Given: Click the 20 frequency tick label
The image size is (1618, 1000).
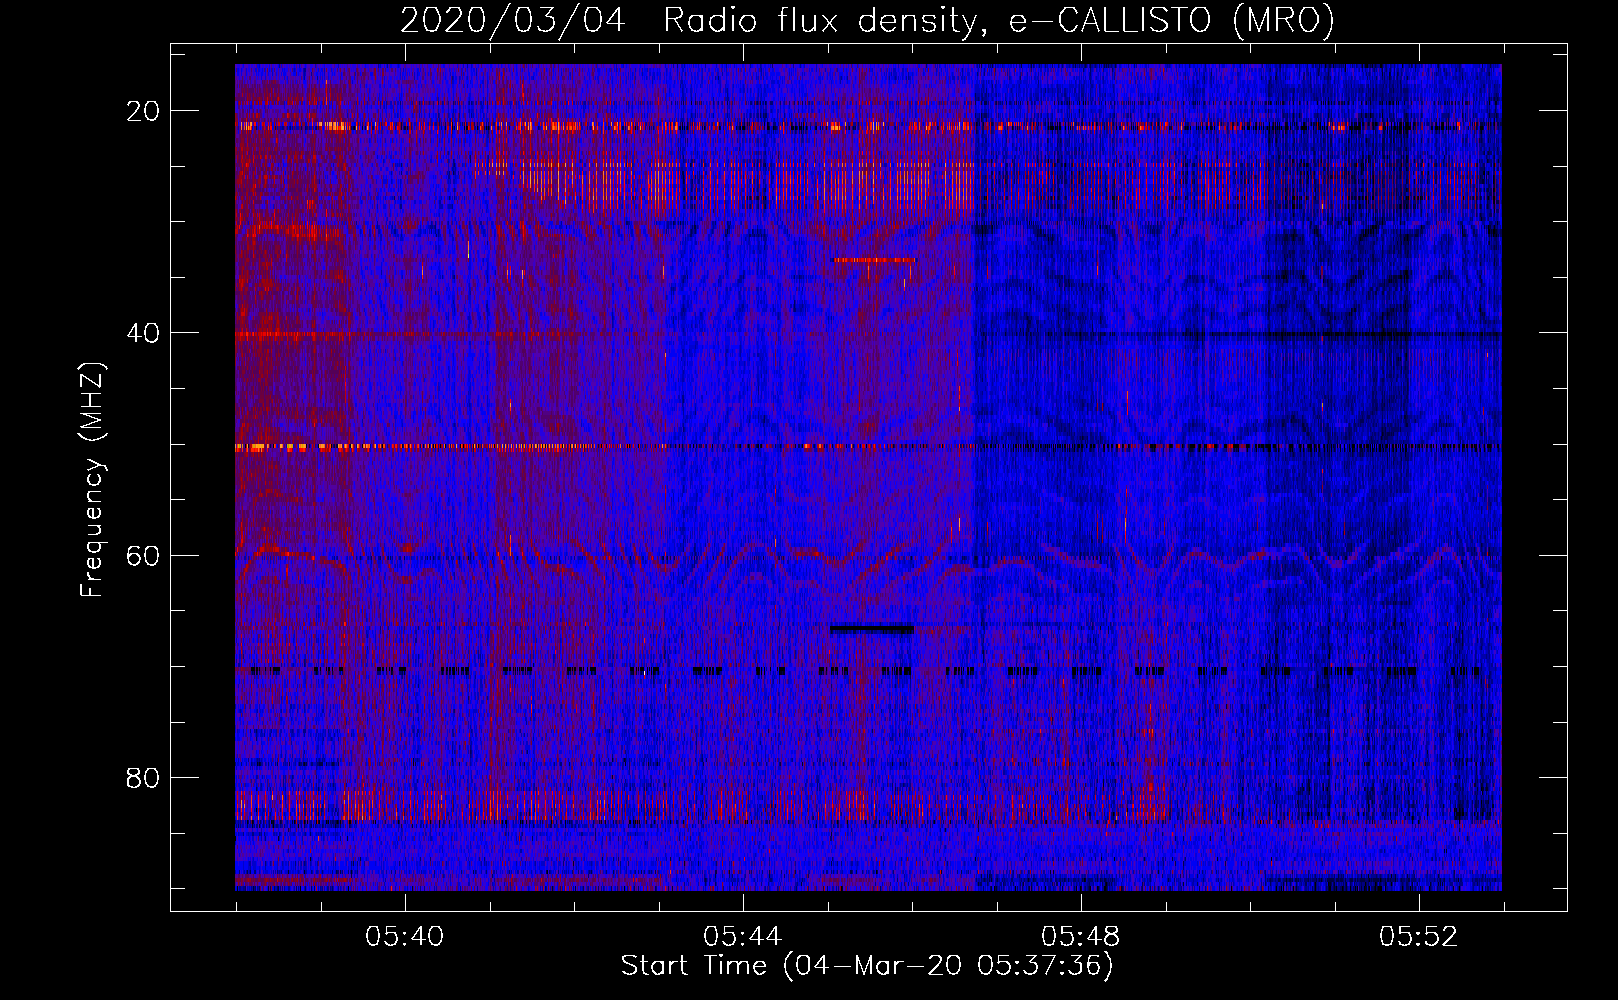Looking at the screenshot, I should (144, 111).
